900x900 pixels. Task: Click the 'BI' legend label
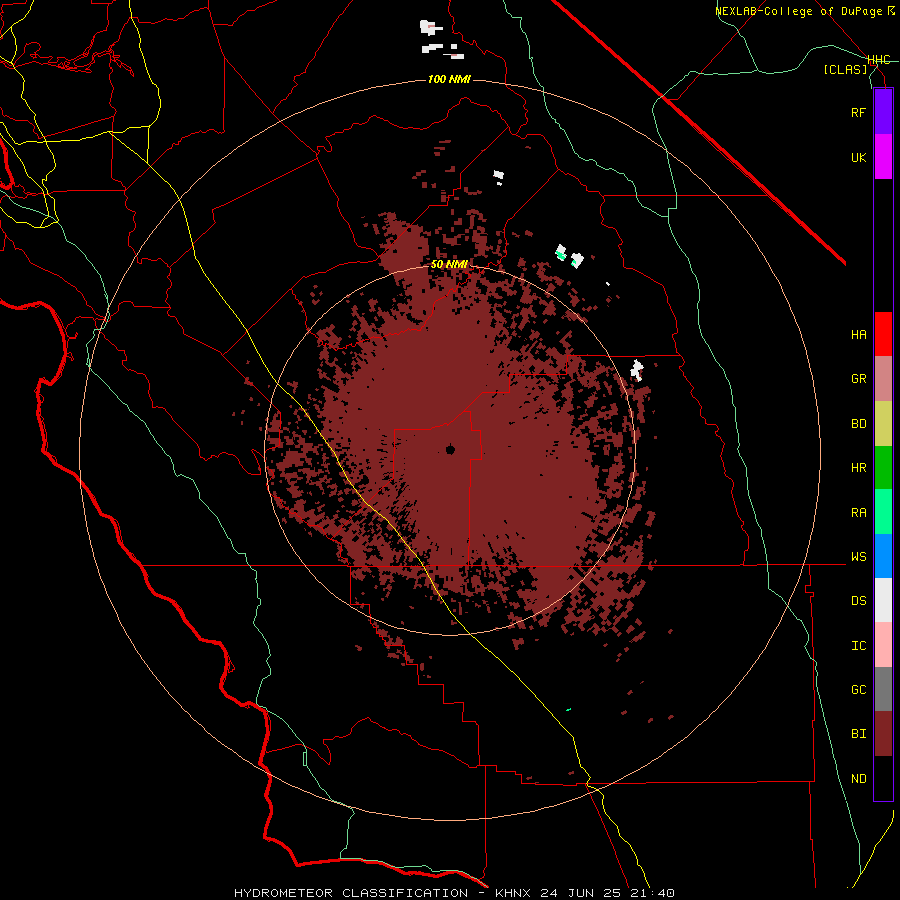(x=859, y=734)
